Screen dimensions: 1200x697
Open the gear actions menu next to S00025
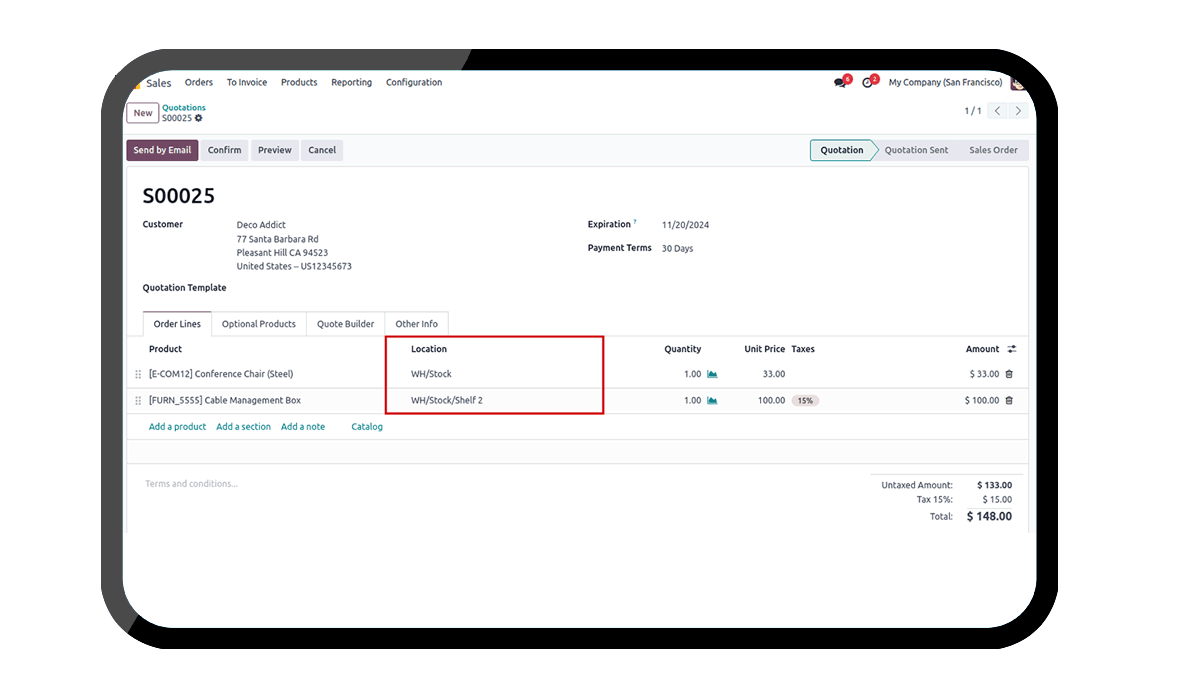[198, 118]
